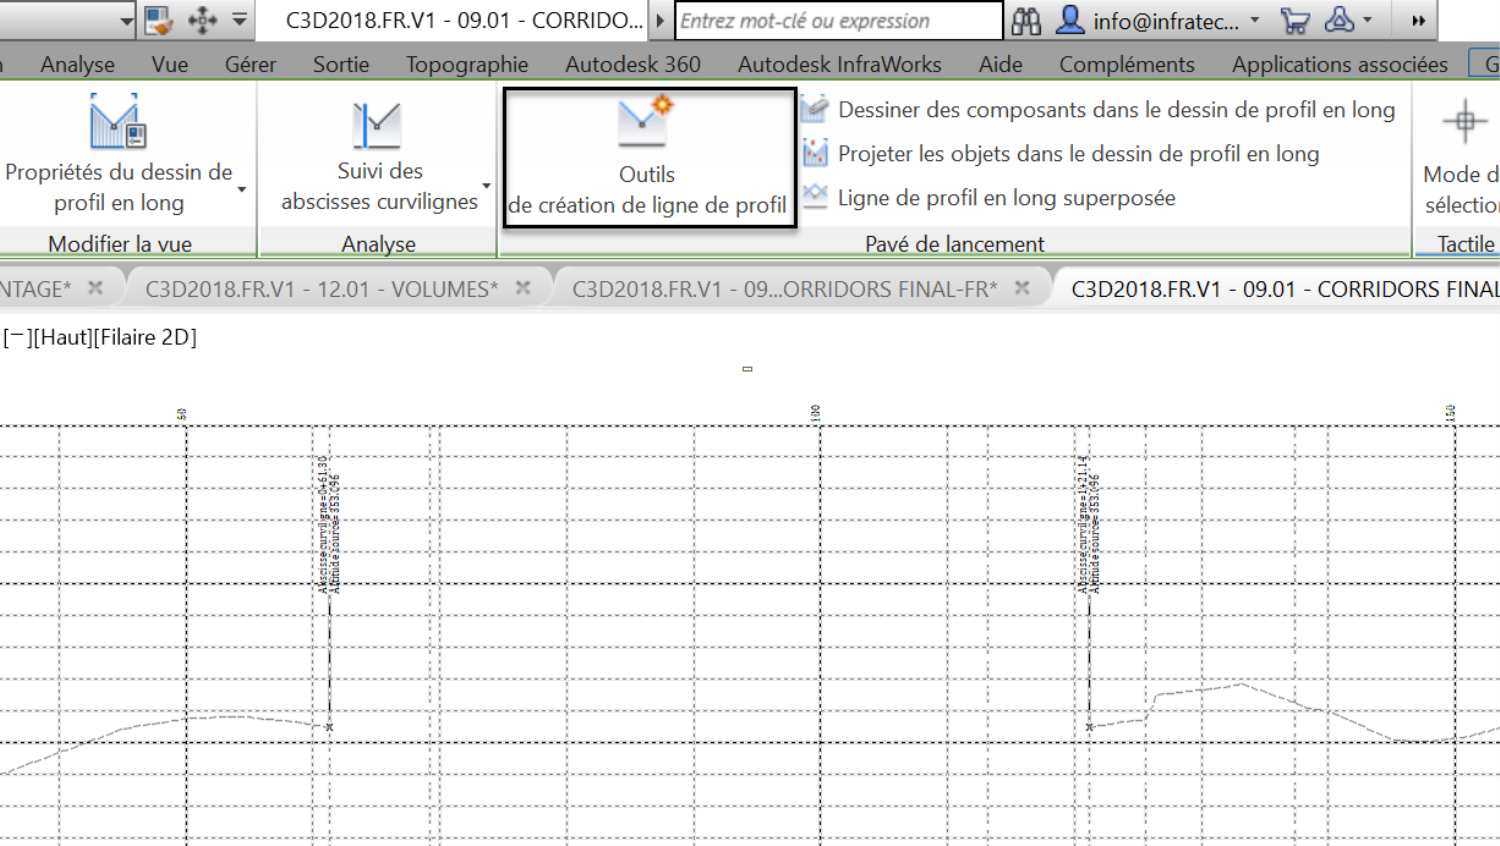Click the [Filaire 2D] visual style label
The width and height of the screenshot is (1500, 846).
[x=145, y=337]
